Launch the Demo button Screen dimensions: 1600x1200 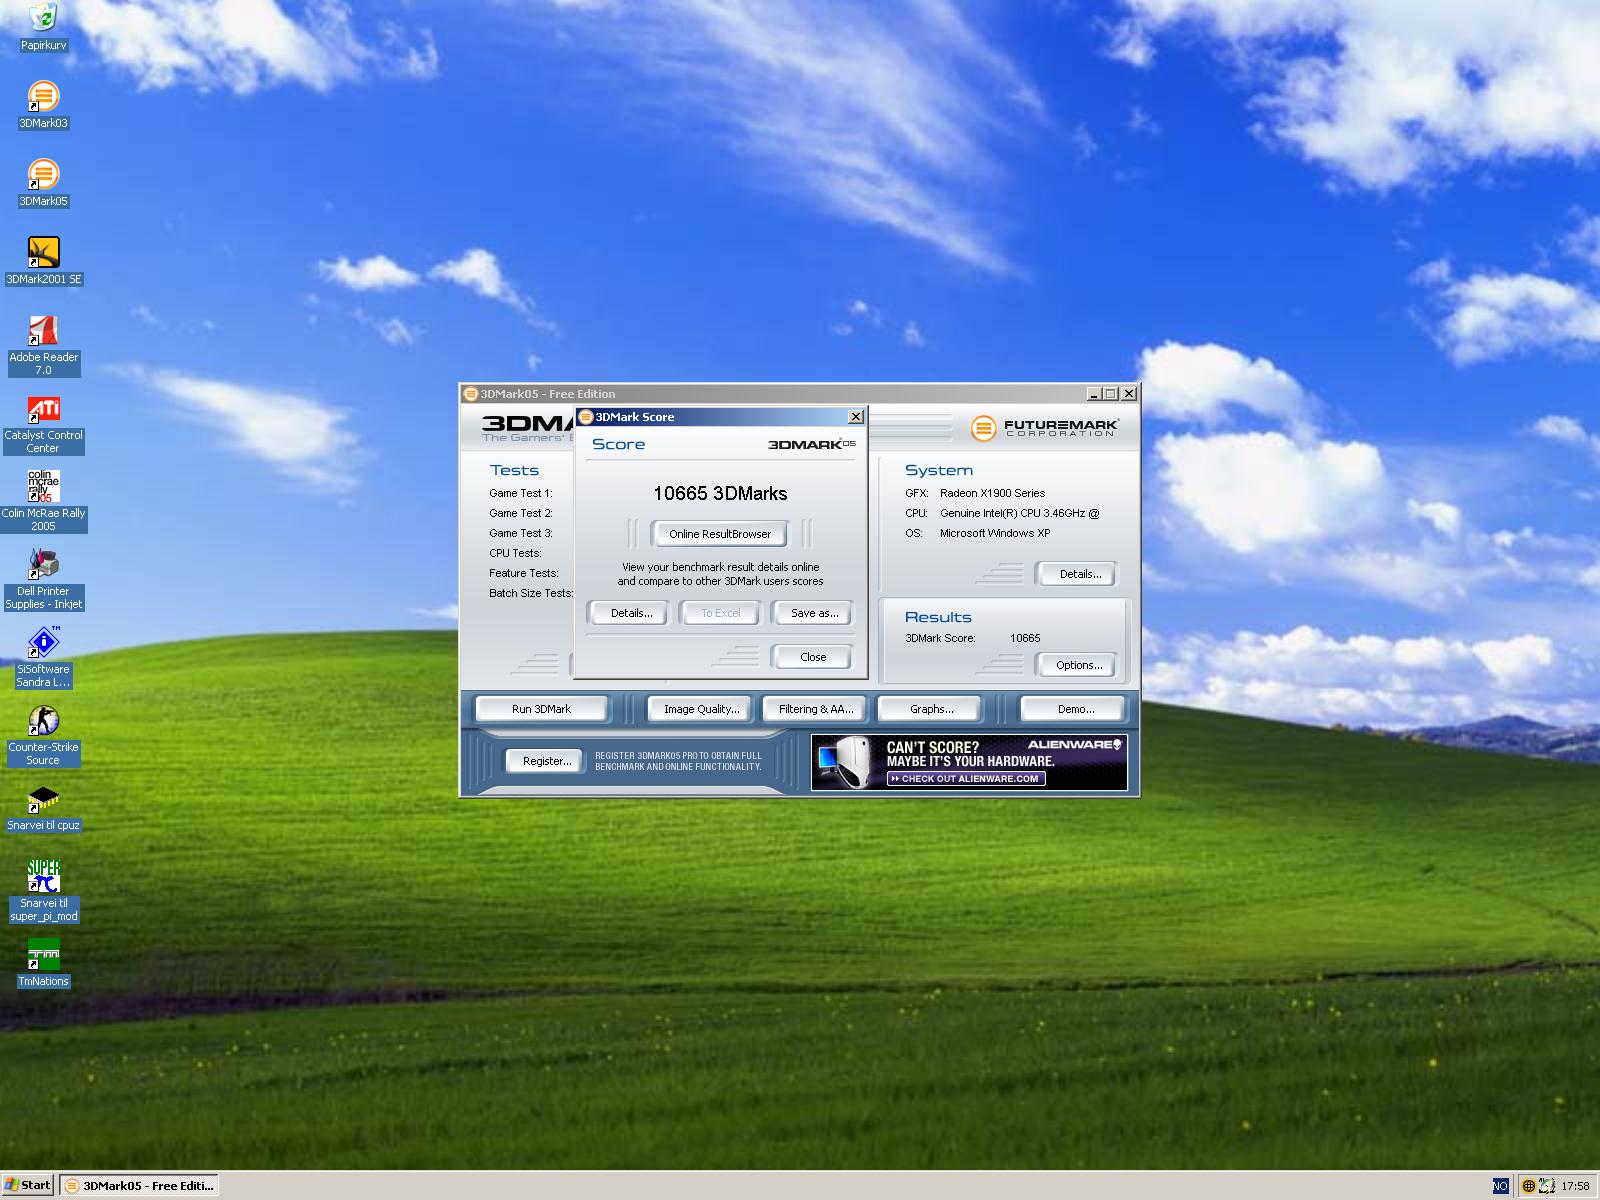1075,709
